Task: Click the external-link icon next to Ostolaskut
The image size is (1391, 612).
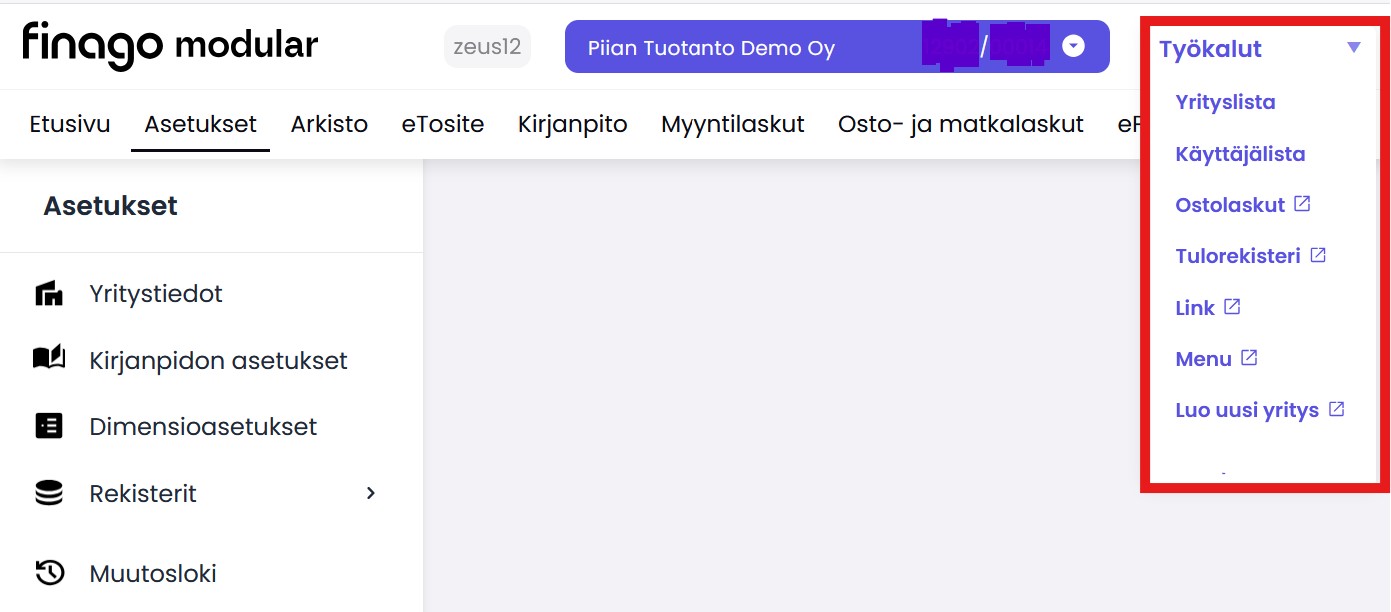Action: click(x=1302, y=203)
